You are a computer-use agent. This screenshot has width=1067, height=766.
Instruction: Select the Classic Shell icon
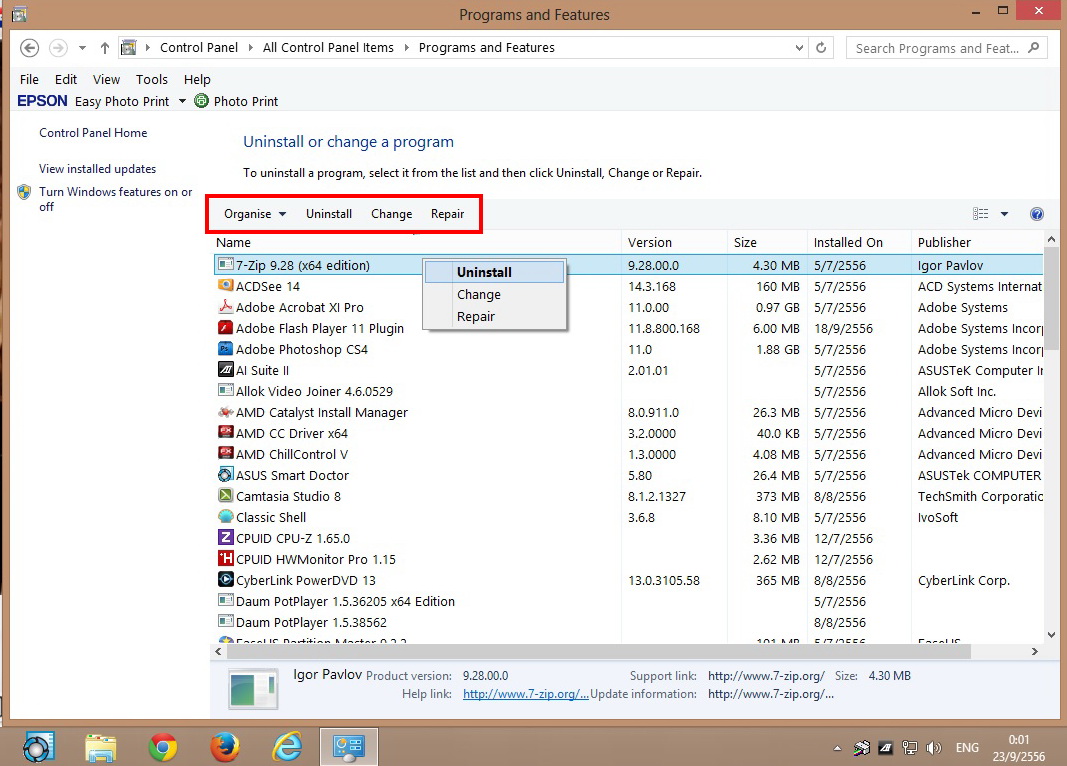pyautogui.click(x=225, y=517)
